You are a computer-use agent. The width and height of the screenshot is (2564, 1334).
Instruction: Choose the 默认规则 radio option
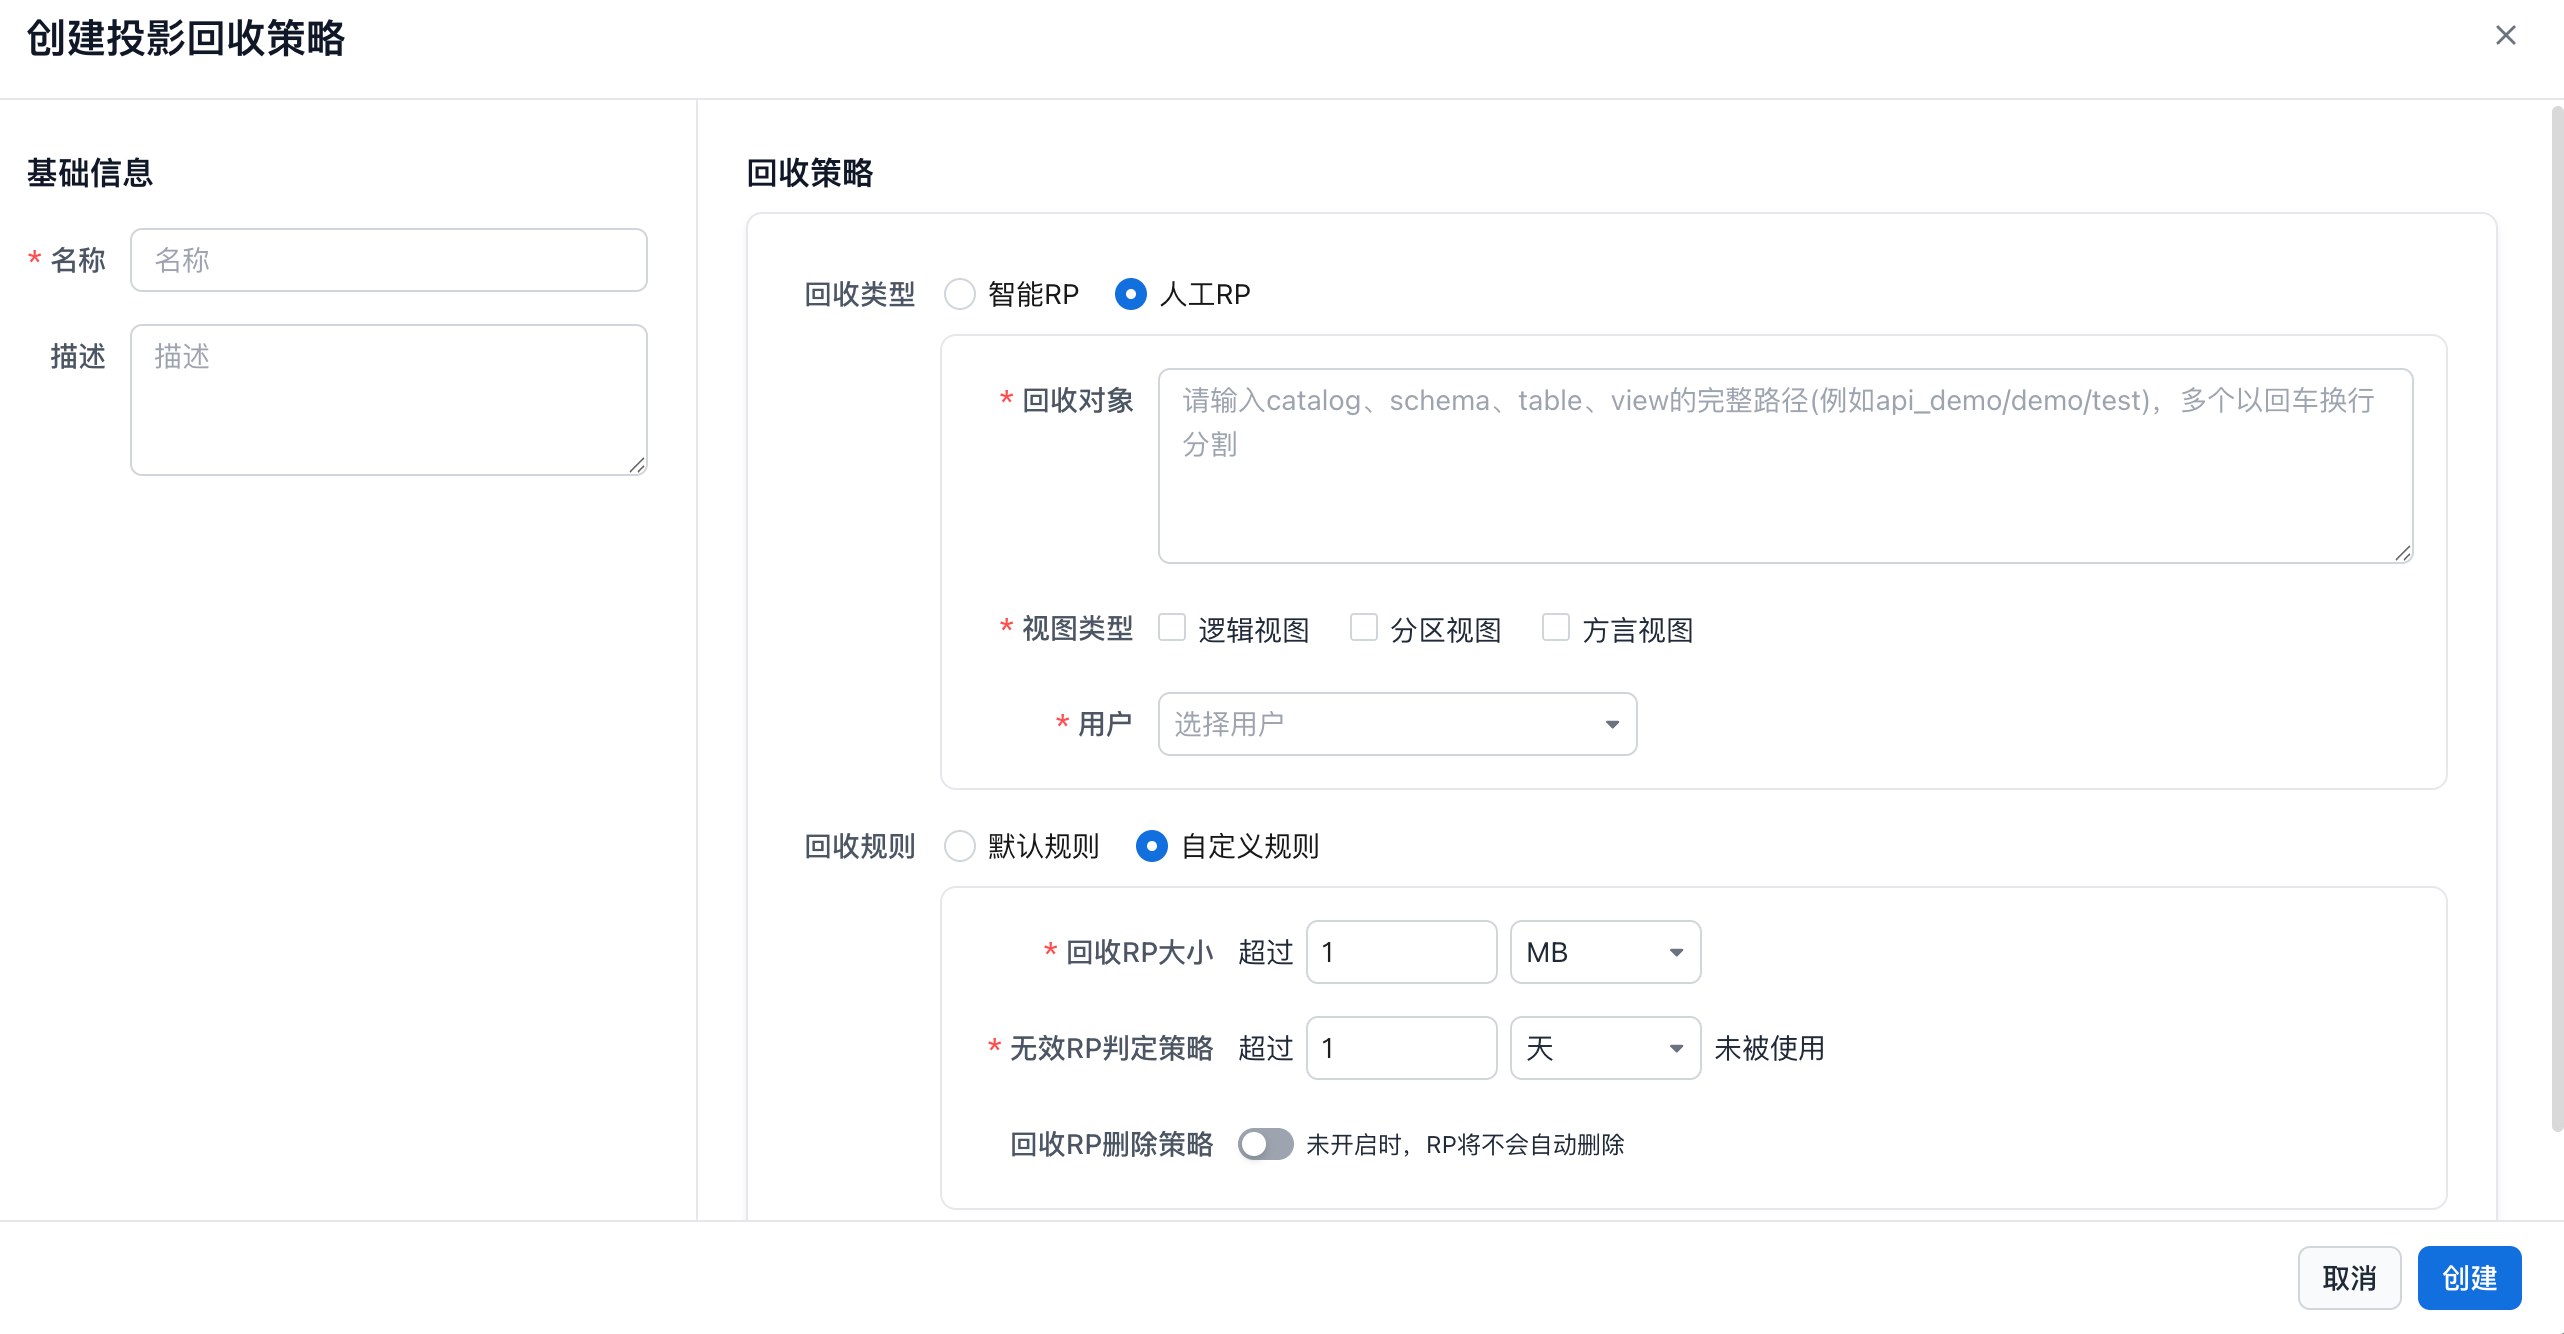960,846
